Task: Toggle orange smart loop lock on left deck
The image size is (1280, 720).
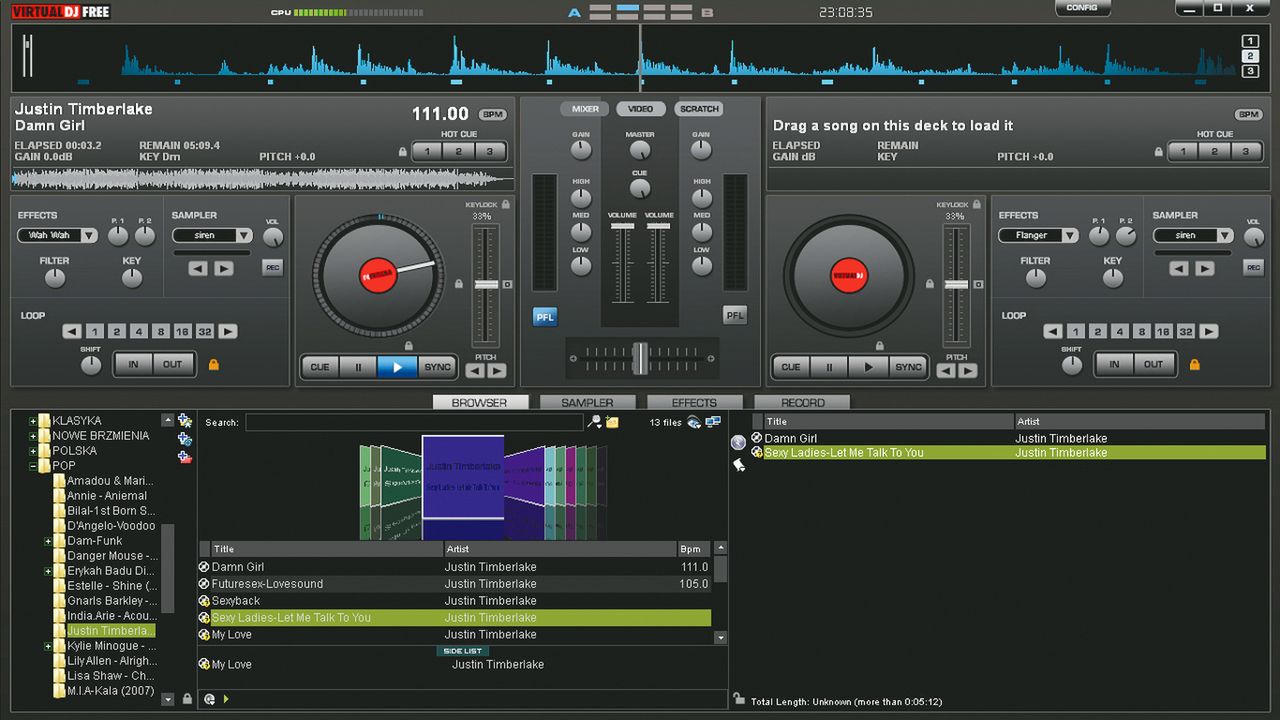Action: click(x=213, y=365)
